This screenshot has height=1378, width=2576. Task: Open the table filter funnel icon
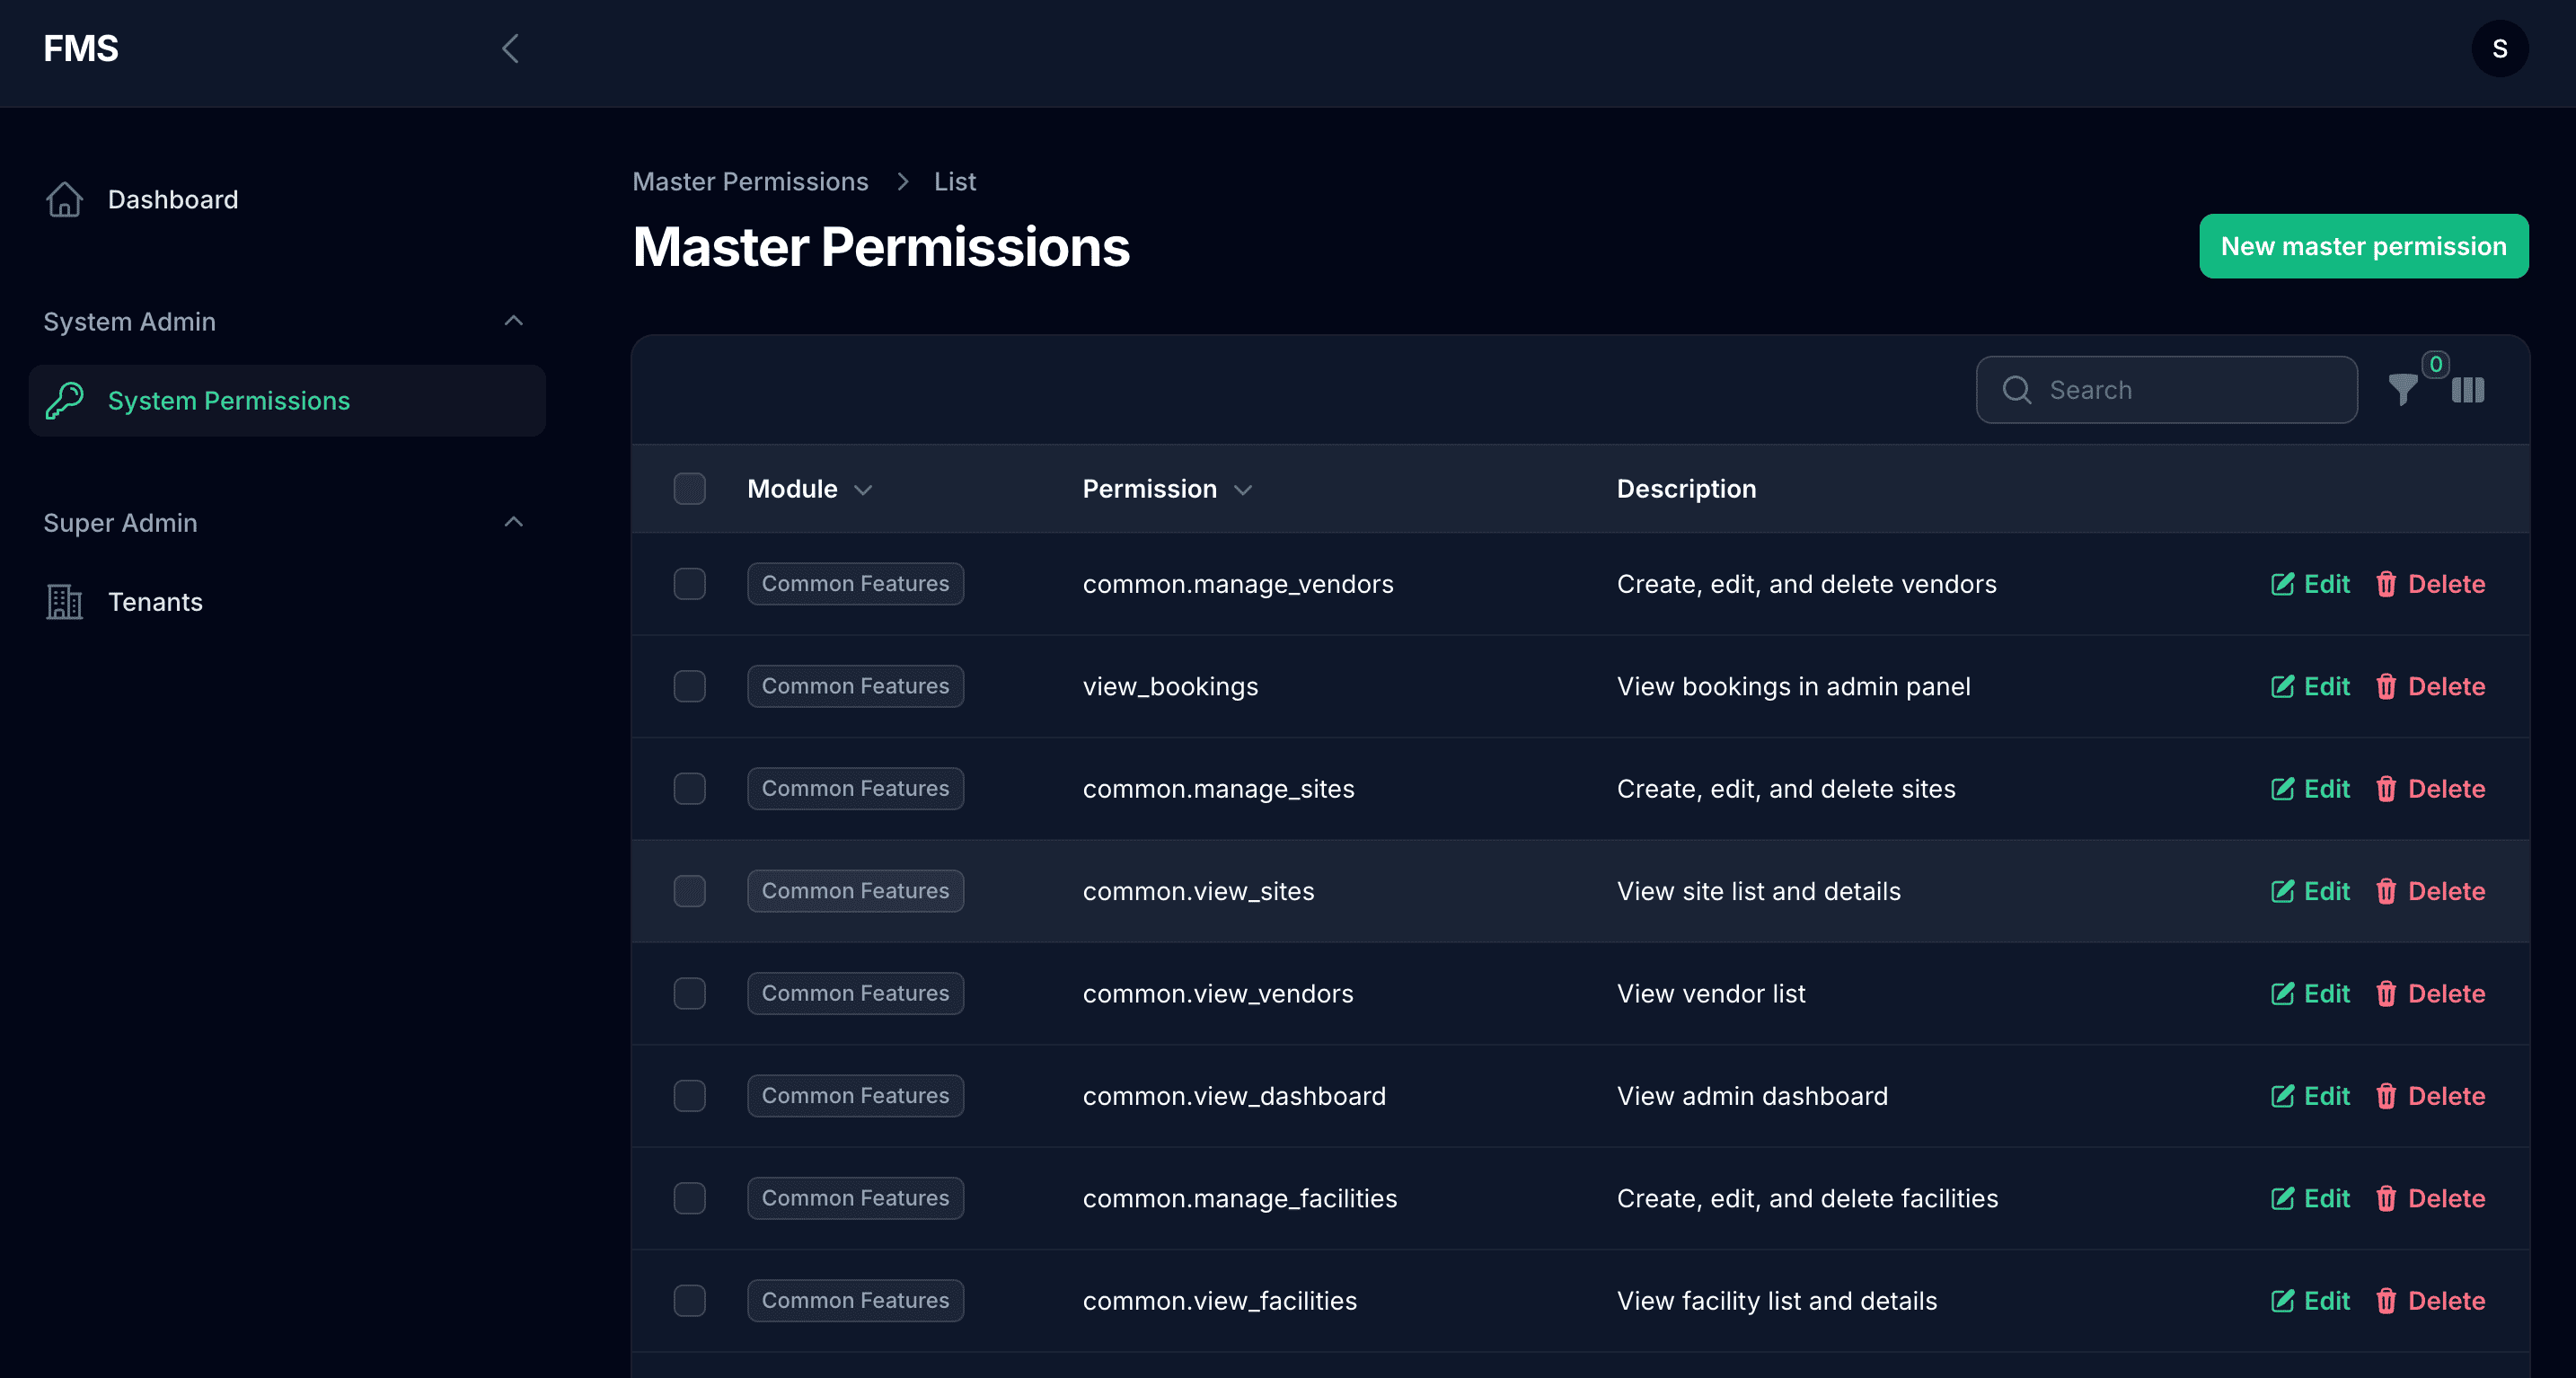[x=2402, y=389]
